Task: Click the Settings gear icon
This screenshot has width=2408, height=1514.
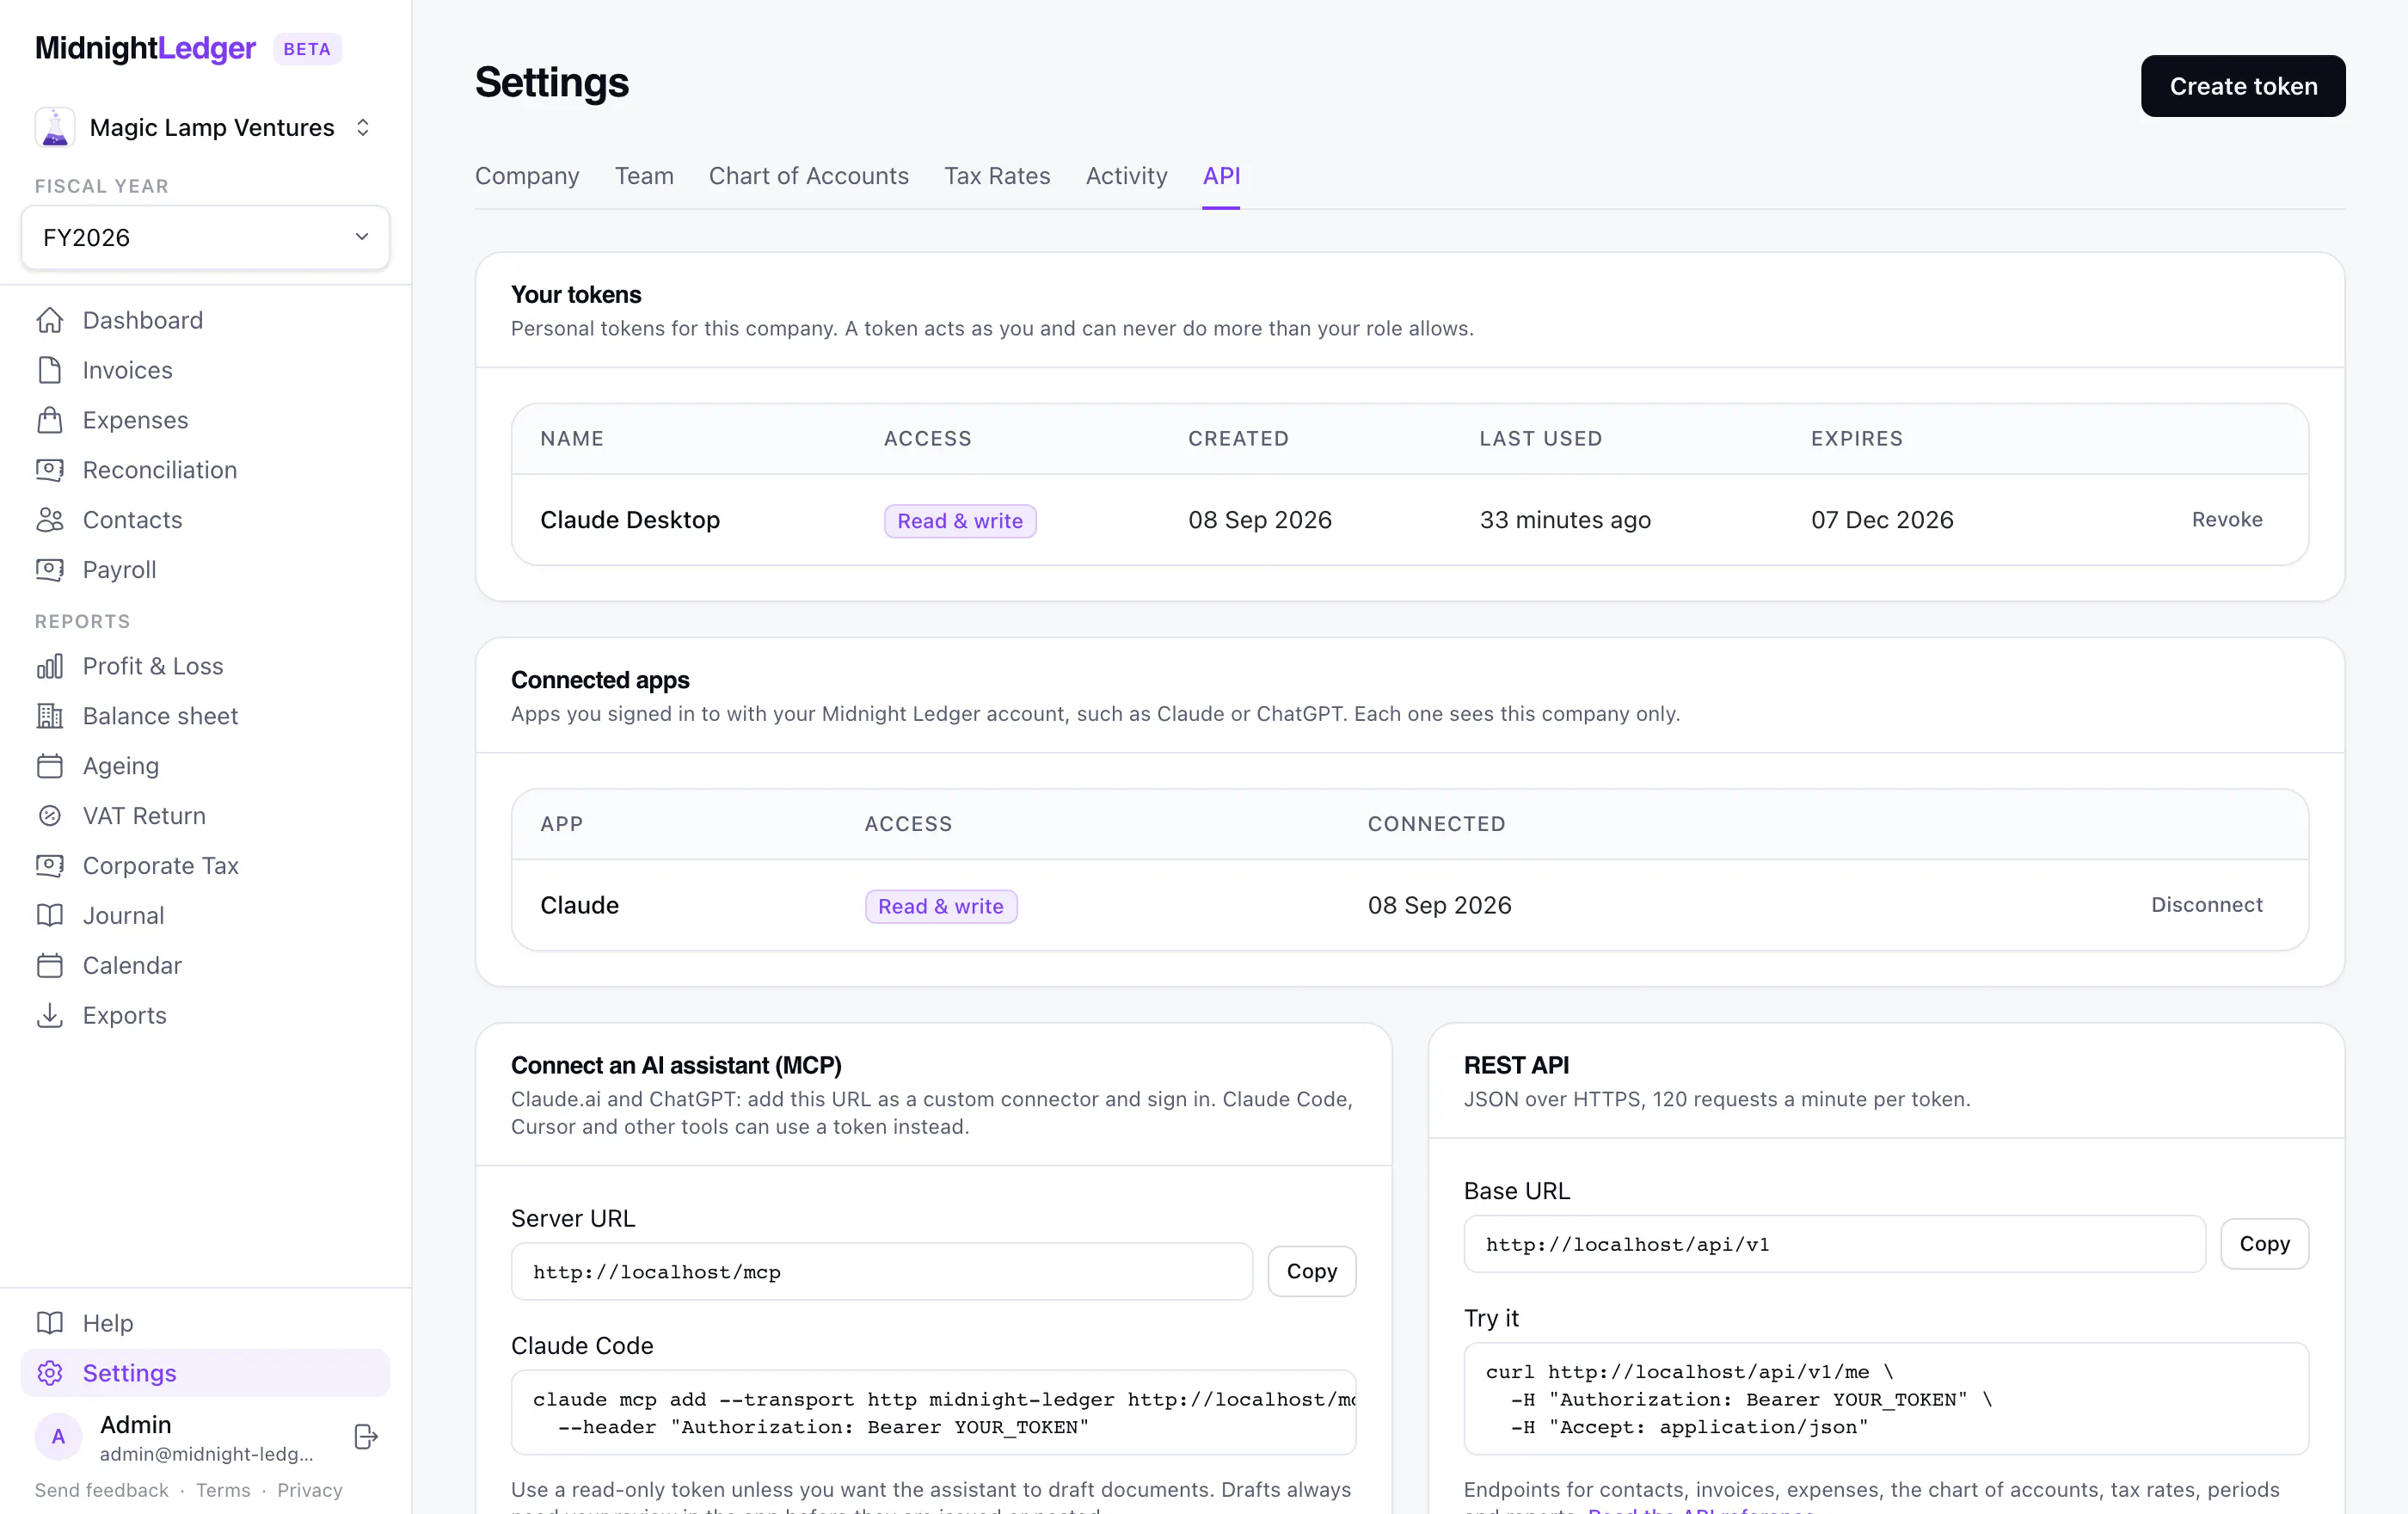Action: pos(50,1373)
